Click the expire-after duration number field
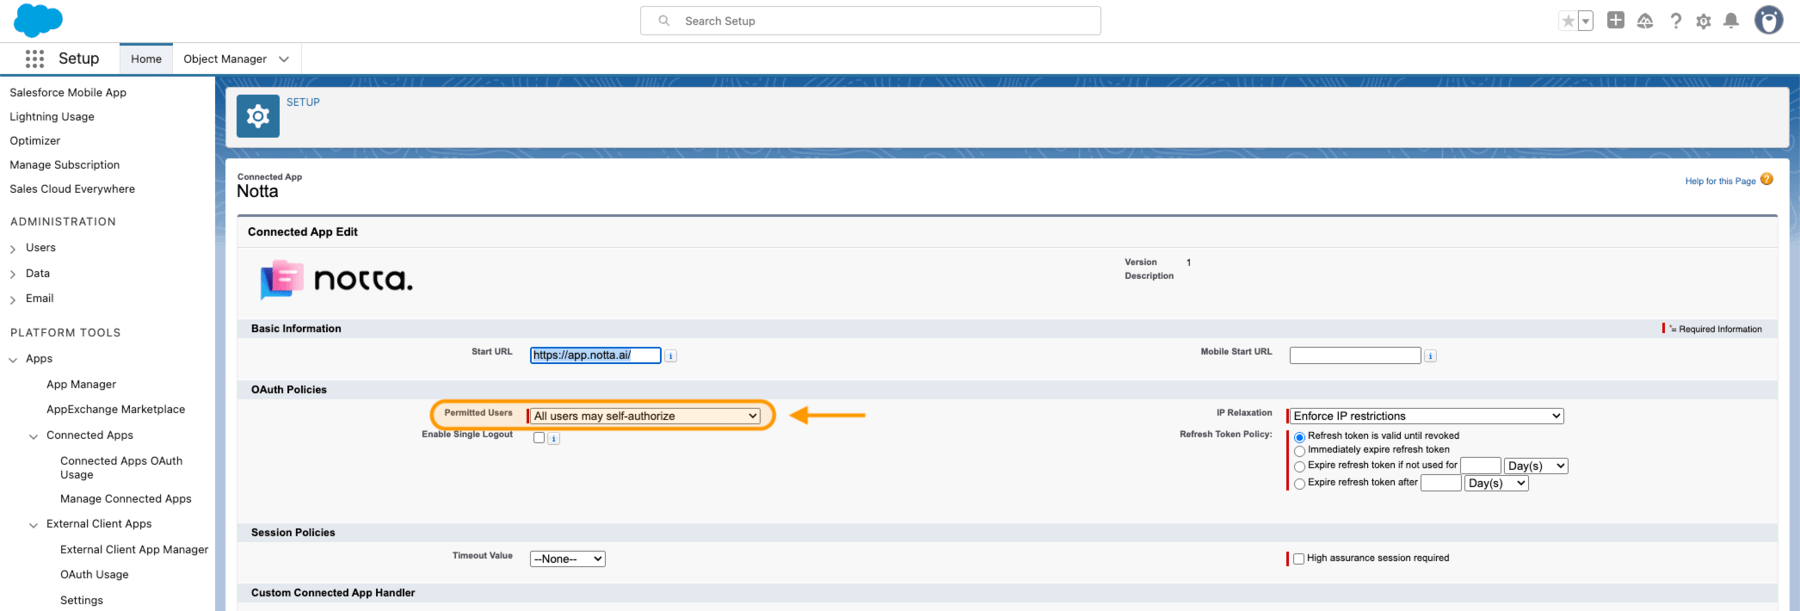The height and width of the screenshot is (611, 1800). (x=1441, y=483)
